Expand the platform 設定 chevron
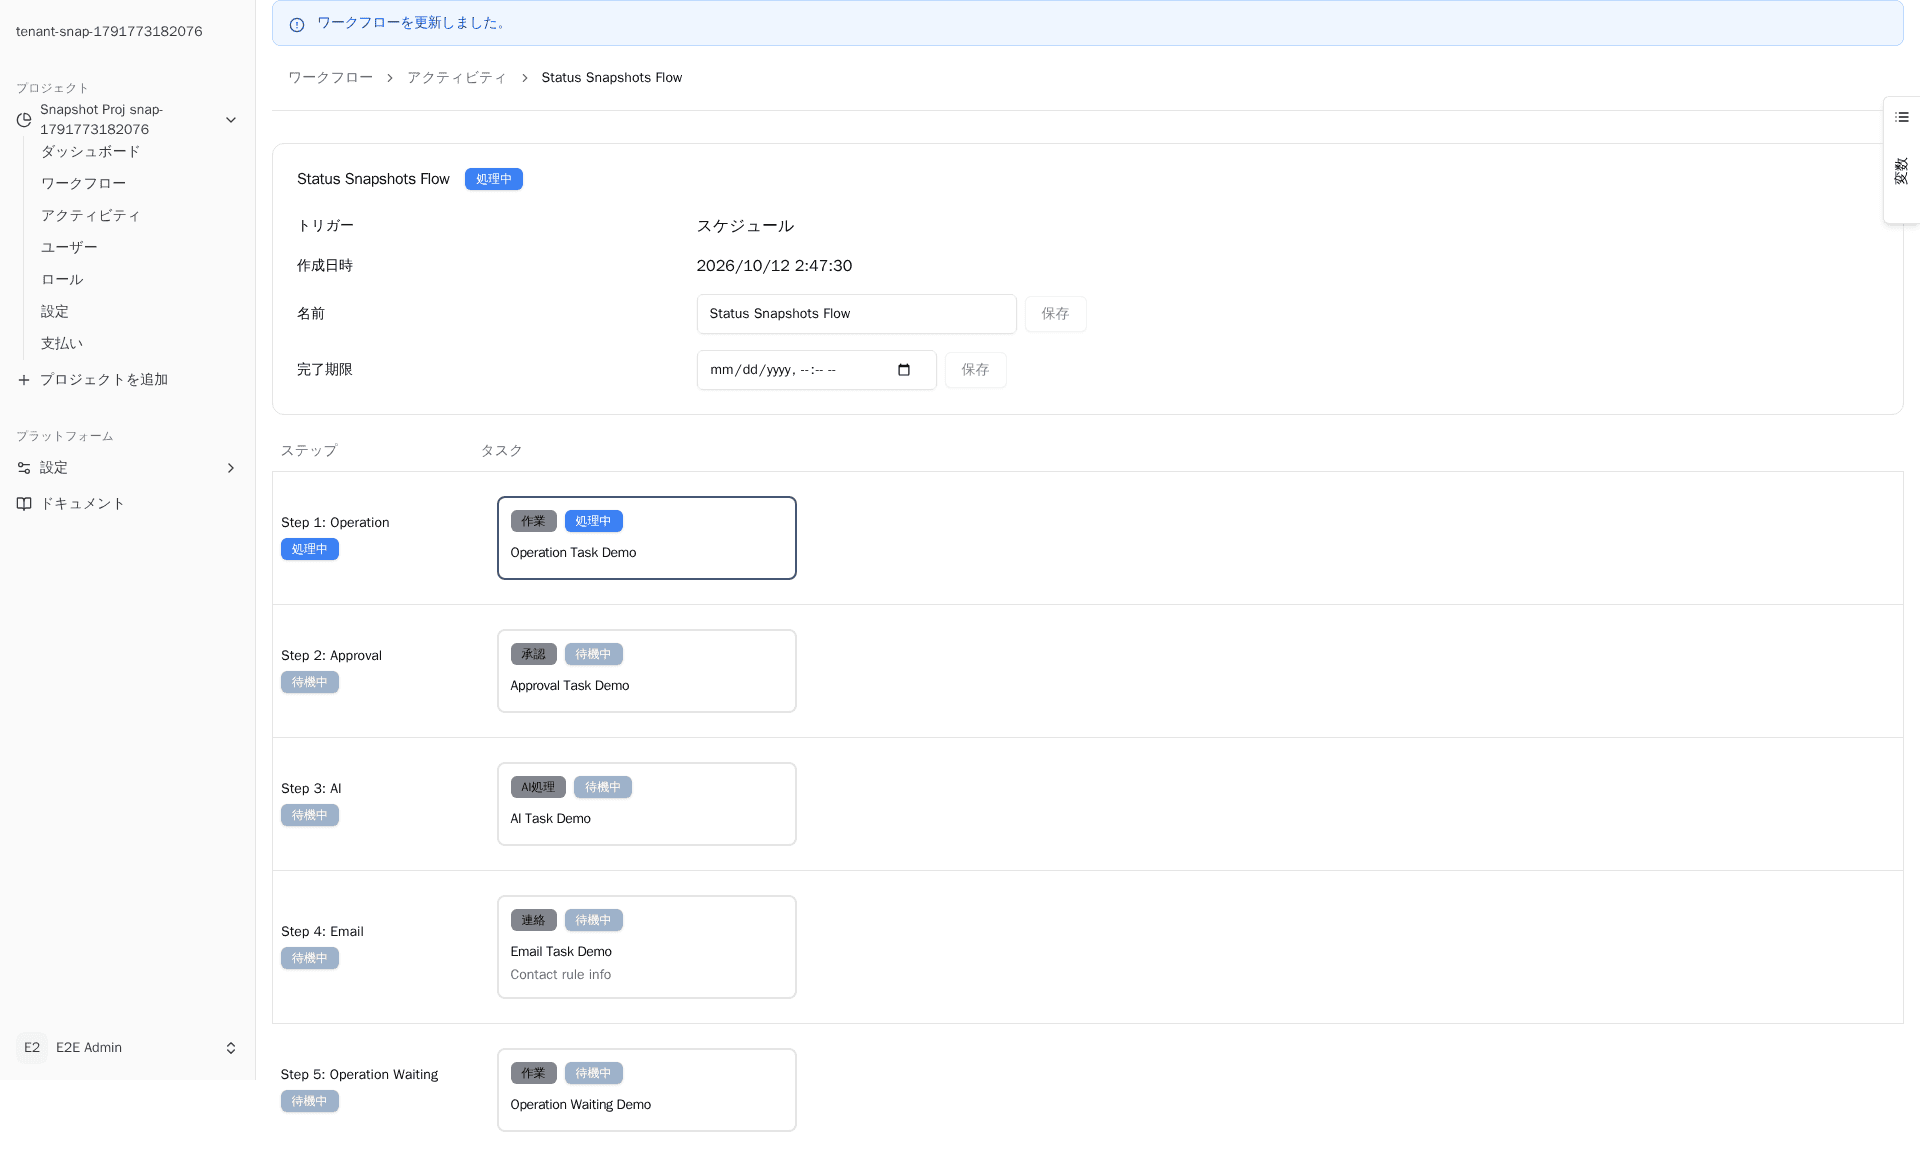Screen dimensions: 1920x1172 point(231,468)
